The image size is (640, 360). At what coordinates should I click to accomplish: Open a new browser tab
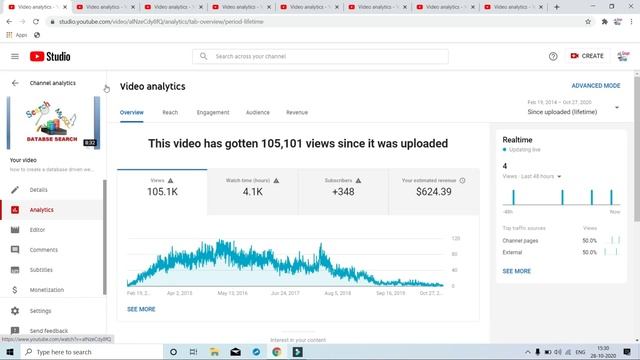point(556,7)
